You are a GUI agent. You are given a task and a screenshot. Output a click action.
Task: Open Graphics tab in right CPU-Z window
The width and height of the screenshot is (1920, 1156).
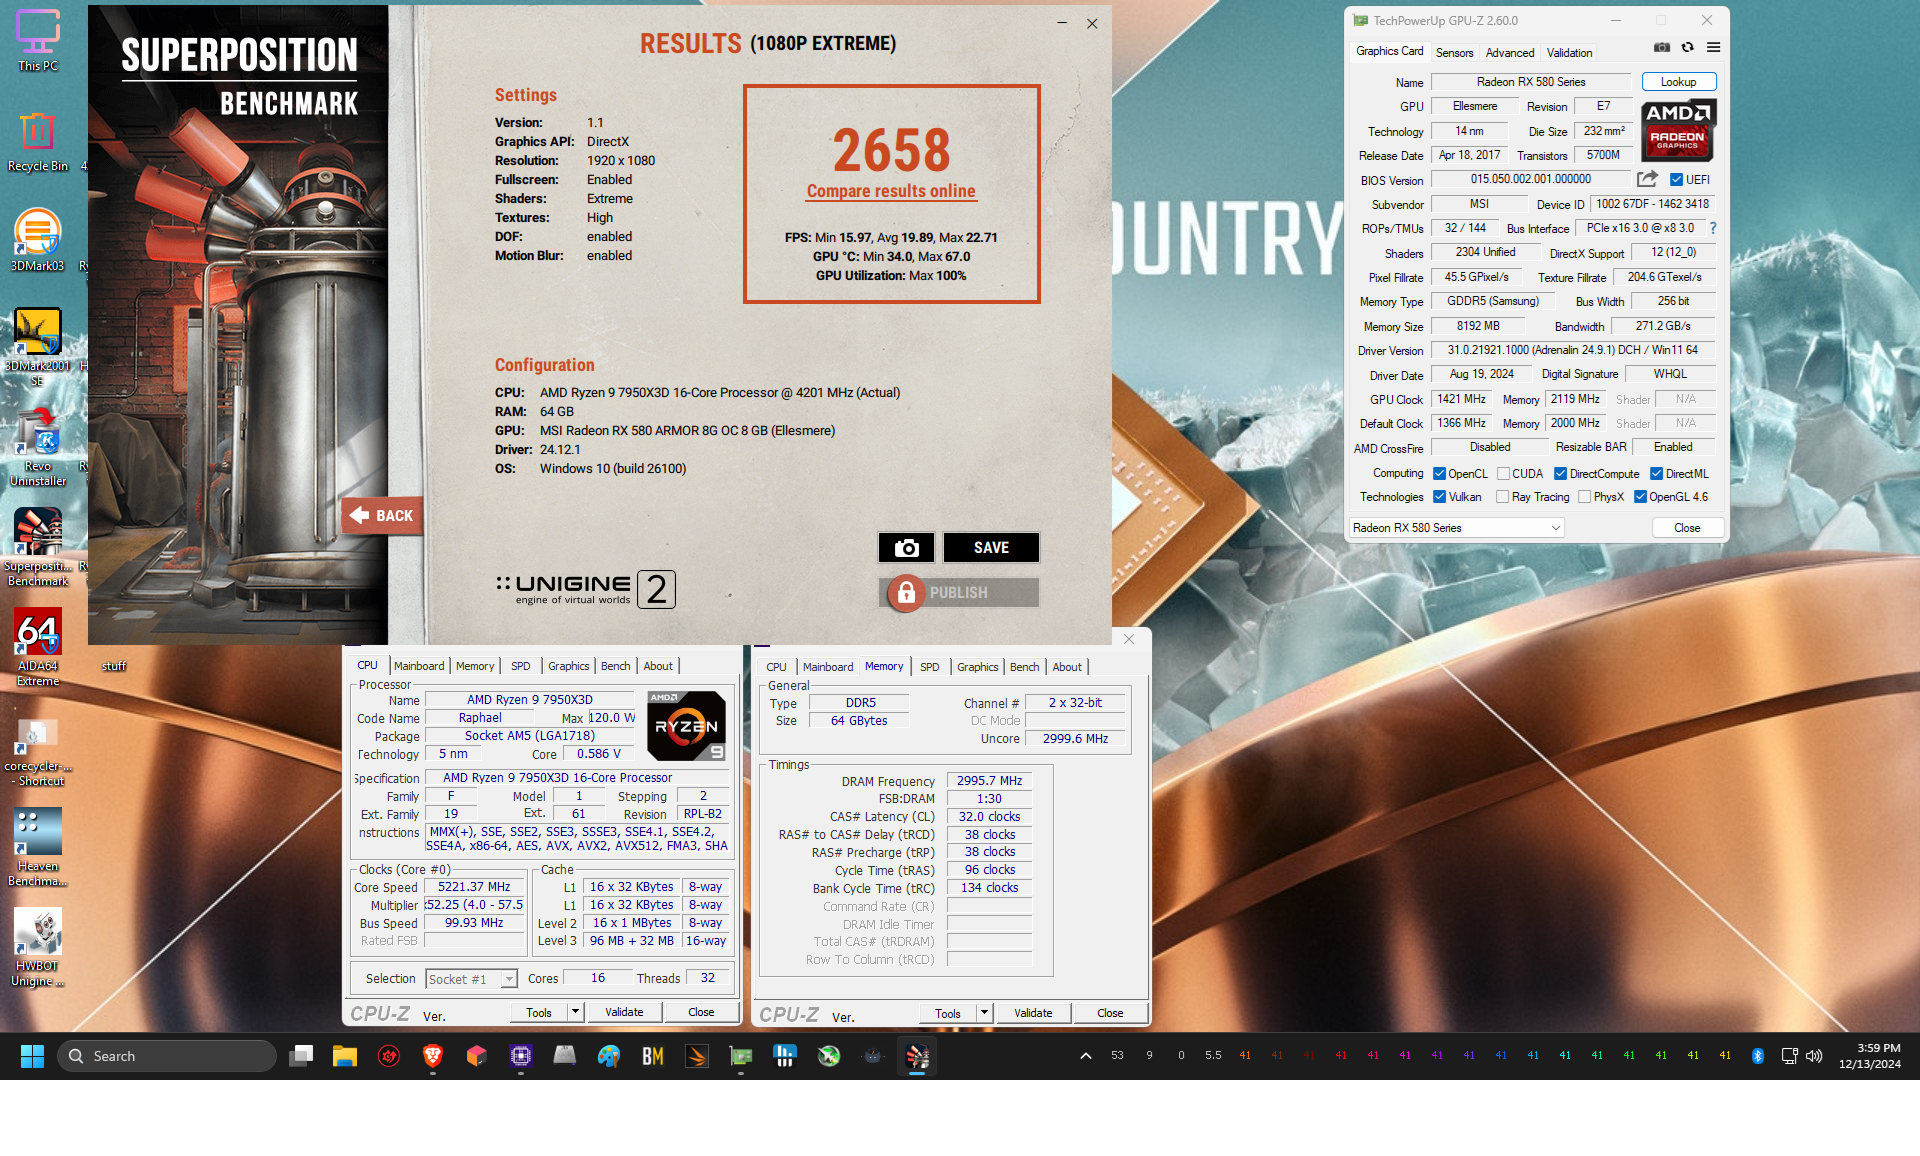coord(977,667)
